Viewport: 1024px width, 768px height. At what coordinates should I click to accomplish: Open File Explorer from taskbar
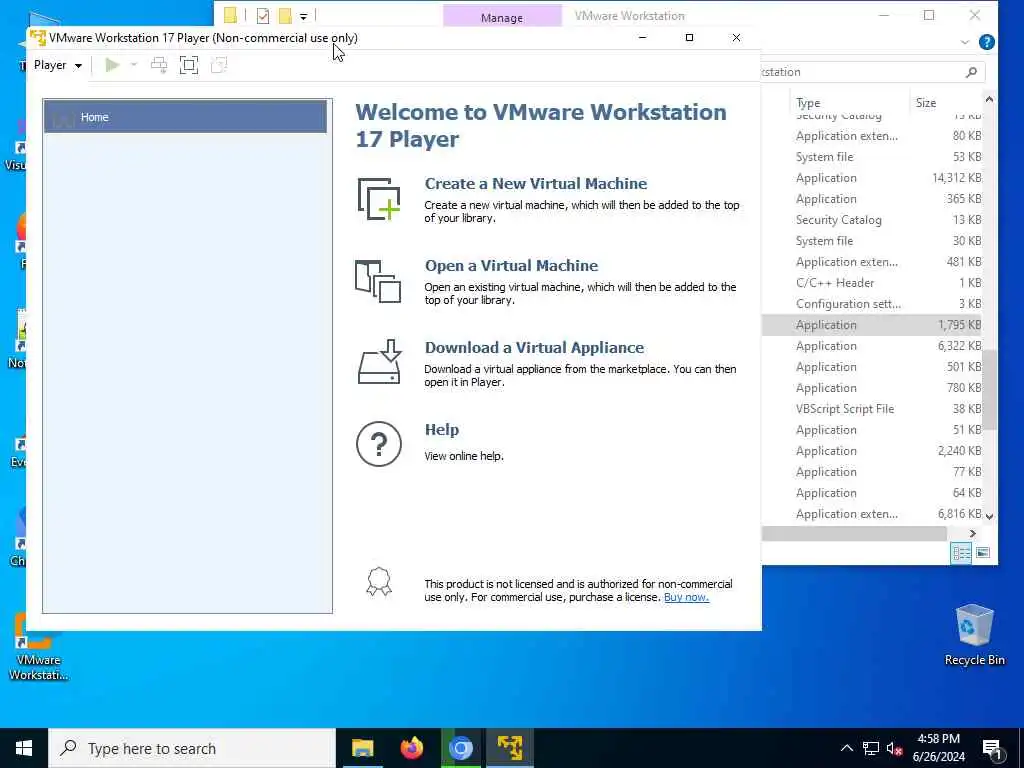362,748
